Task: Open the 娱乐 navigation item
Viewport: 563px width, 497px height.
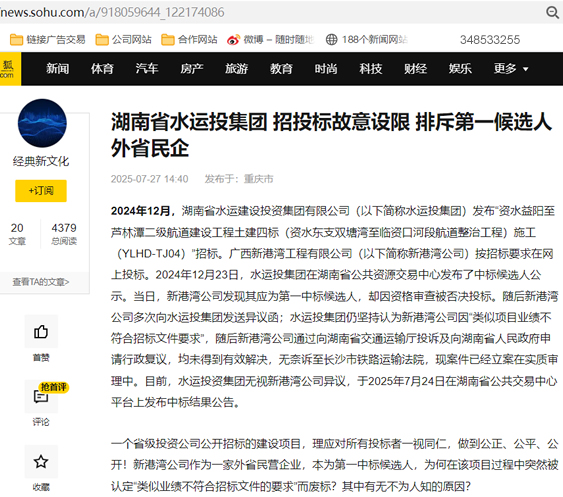Action: 460,69
